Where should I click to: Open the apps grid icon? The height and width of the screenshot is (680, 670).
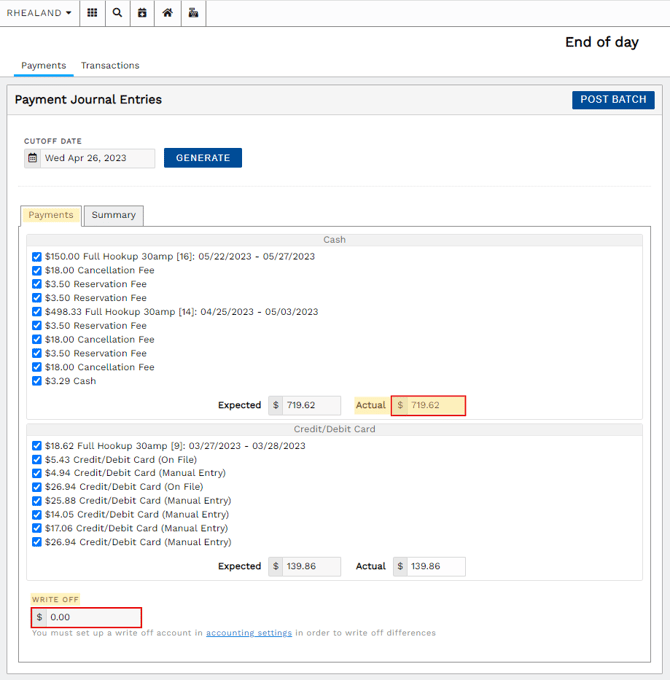92,13
